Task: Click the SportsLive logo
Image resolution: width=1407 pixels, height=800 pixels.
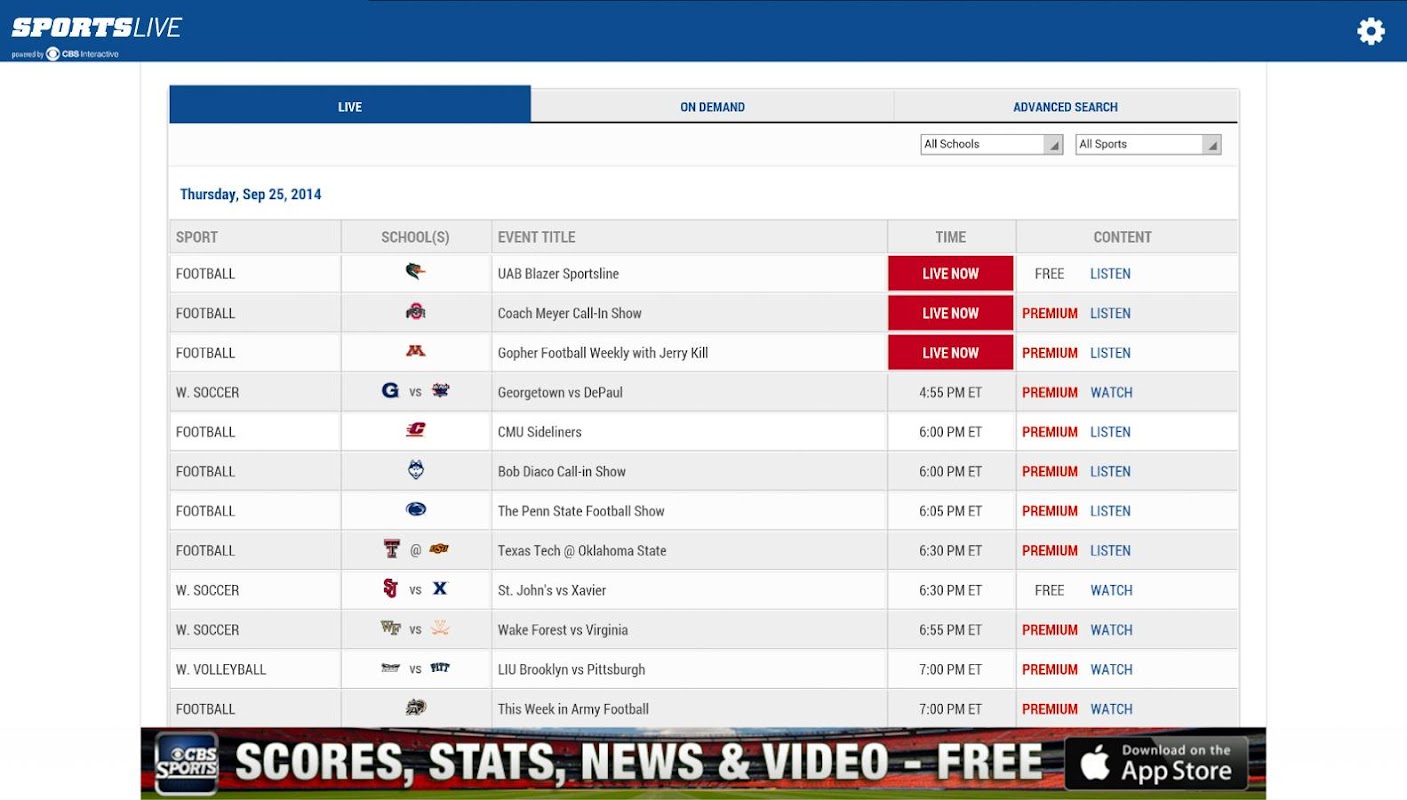Action: pos(96,28)
